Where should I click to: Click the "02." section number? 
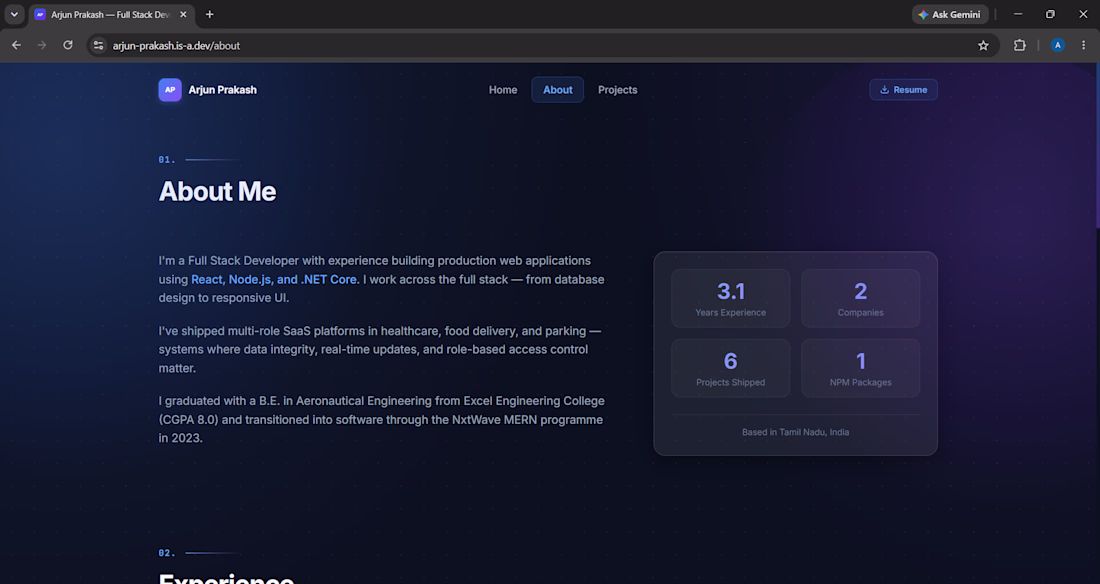167,553
